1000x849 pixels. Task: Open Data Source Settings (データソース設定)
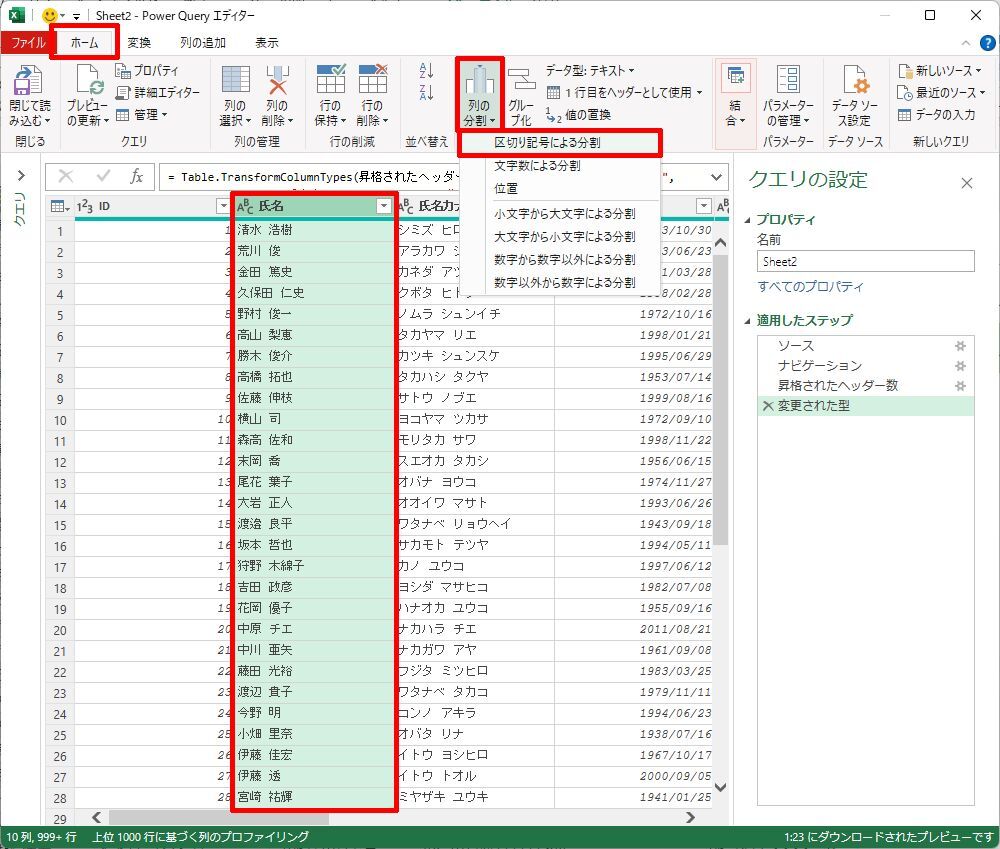point(853,82)
